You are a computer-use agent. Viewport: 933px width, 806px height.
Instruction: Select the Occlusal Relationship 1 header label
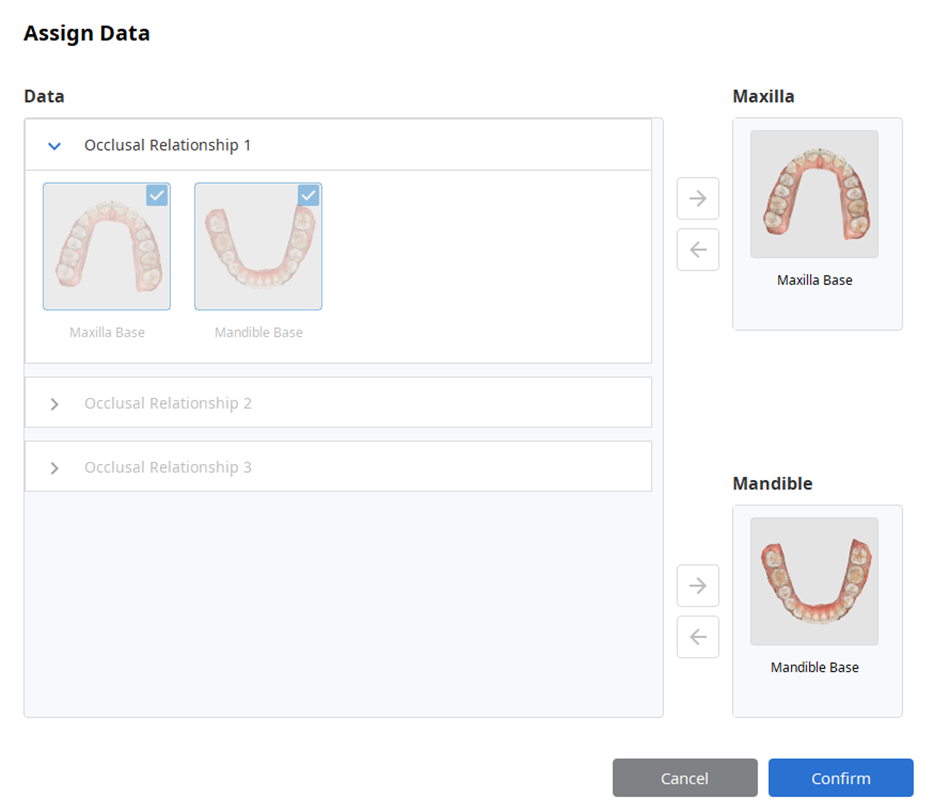tap(167, 145)
